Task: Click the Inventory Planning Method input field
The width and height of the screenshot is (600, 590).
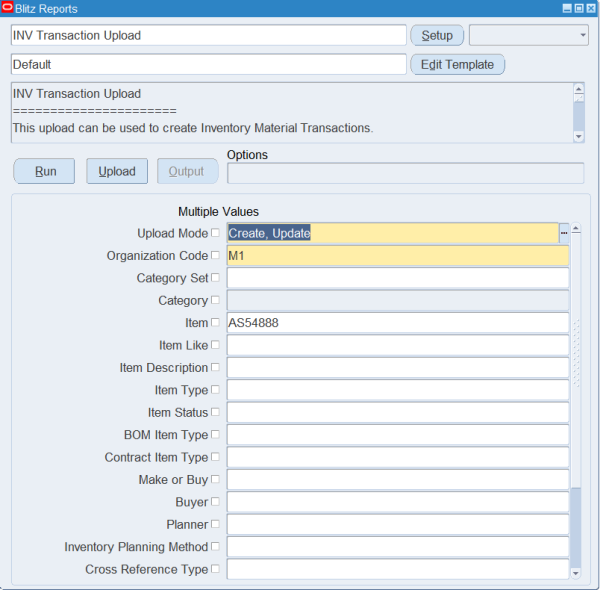Action: point(398,547)
